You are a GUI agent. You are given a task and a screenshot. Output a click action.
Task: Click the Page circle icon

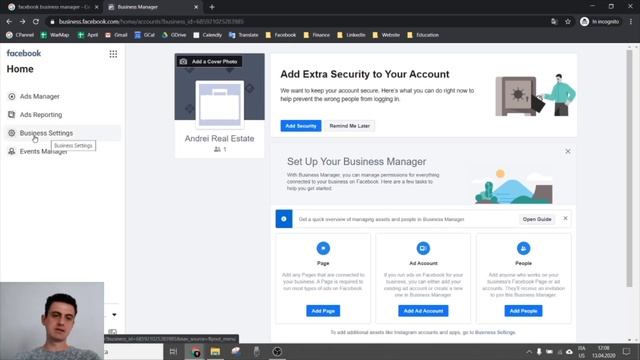click(x=323, y=248)
